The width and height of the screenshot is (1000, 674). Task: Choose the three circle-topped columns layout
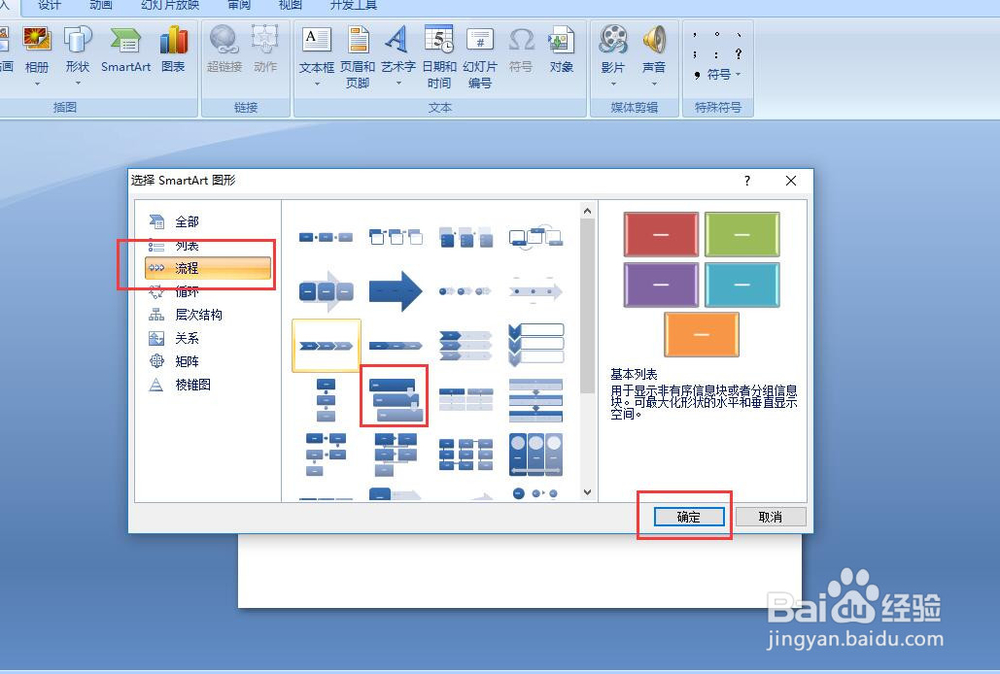(536, 455)
